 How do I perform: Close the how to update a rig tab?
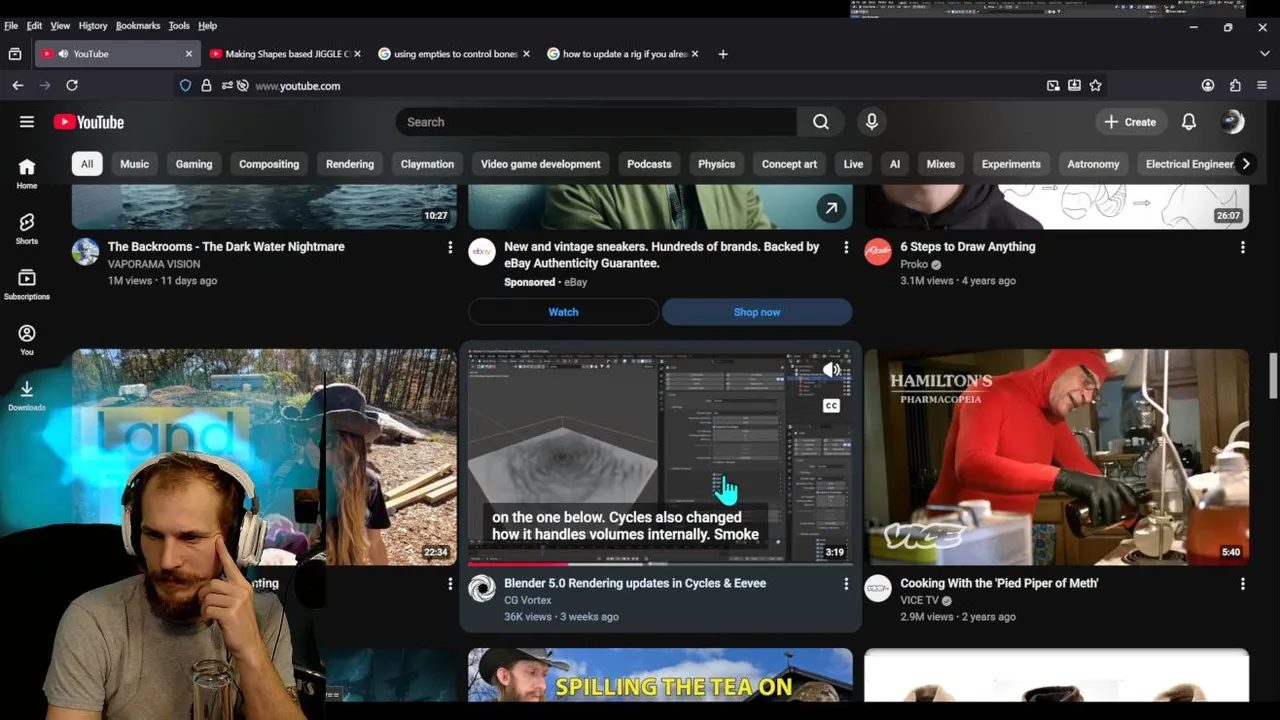(695, 54)
